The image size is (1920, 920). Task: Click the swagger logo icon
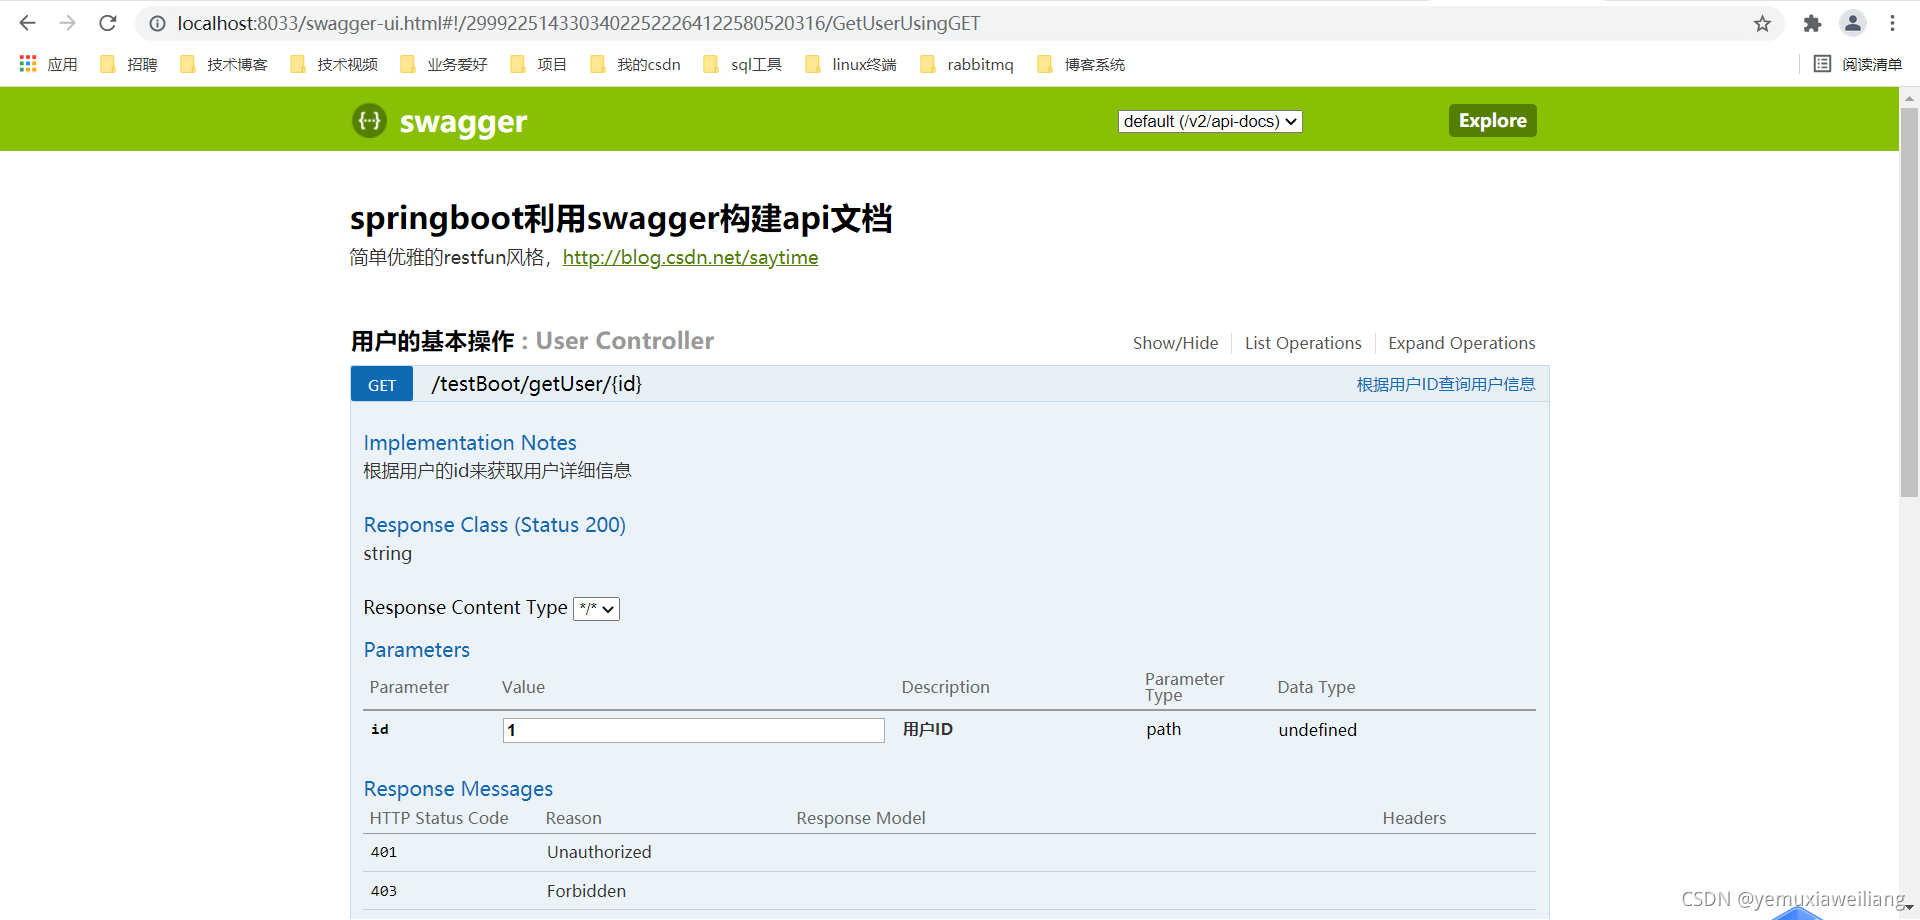pos(370,121)
